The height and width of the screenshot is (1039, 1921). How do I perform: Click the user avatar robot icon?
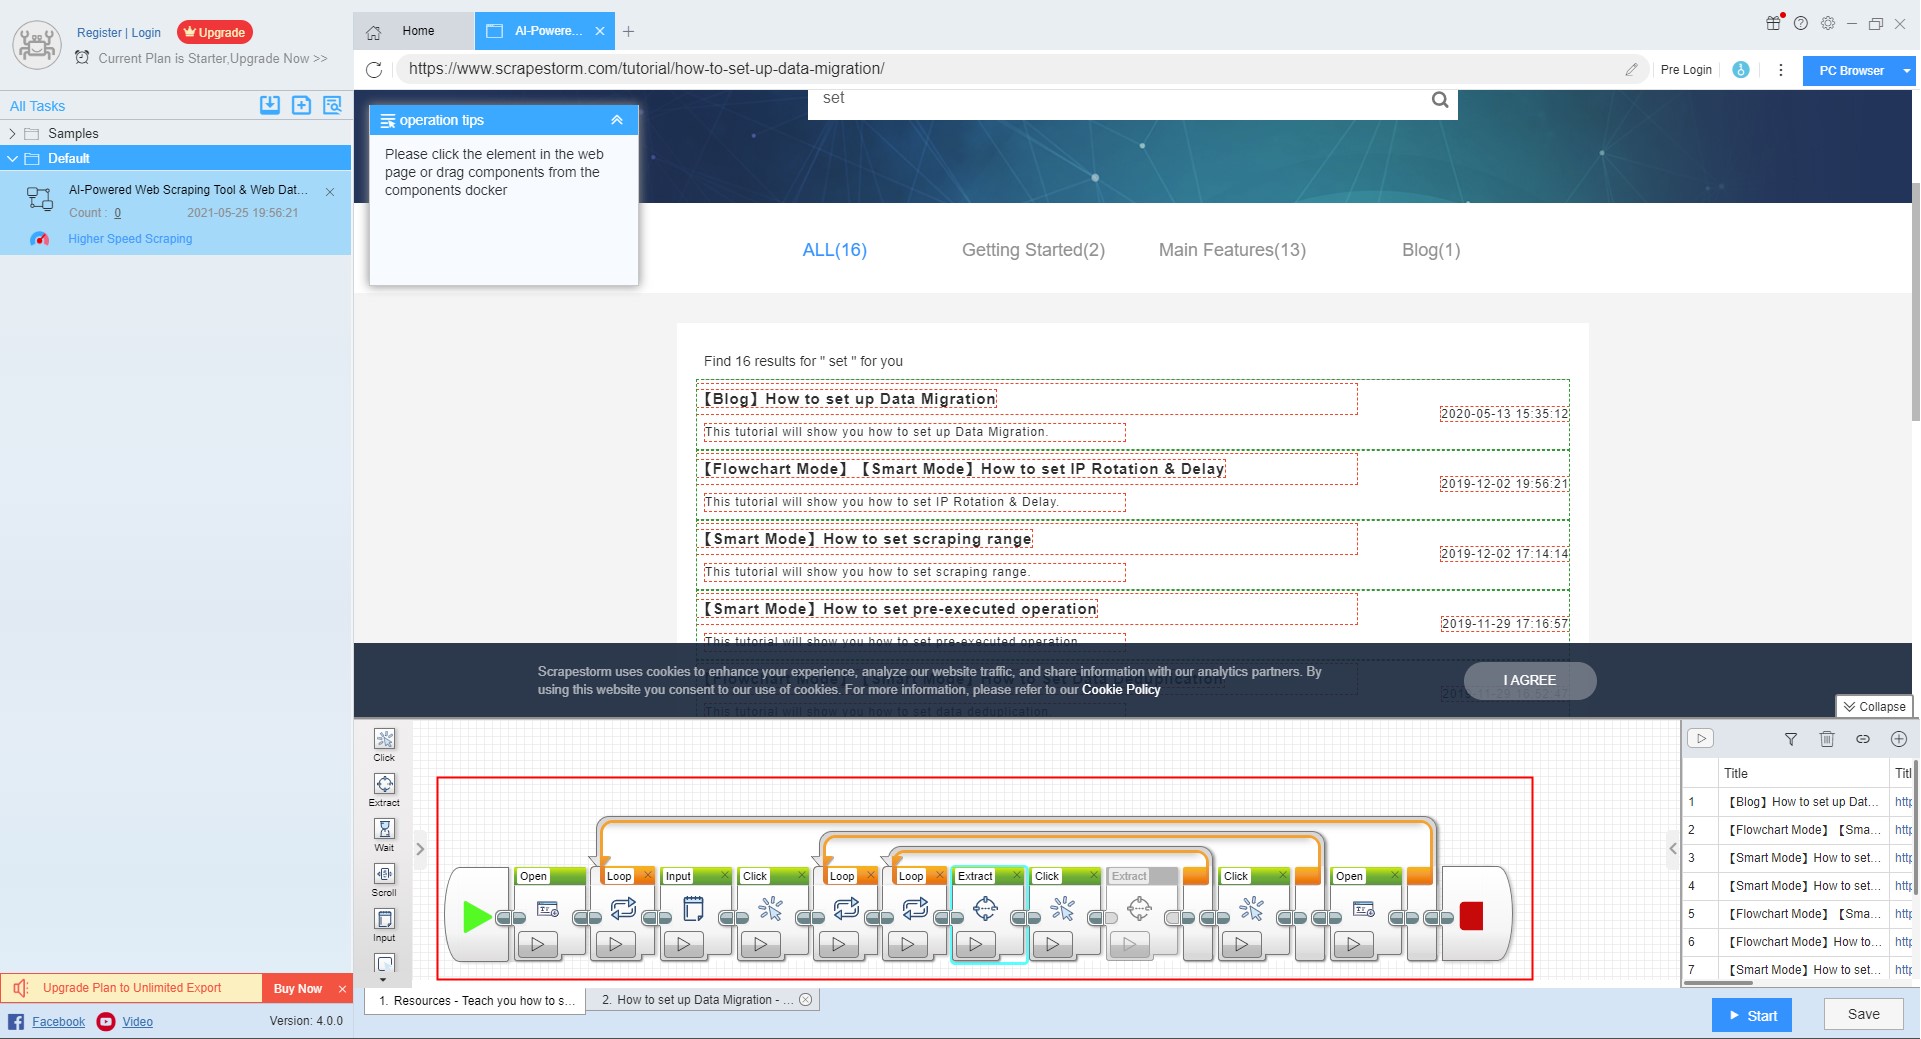tap(37, 45)
